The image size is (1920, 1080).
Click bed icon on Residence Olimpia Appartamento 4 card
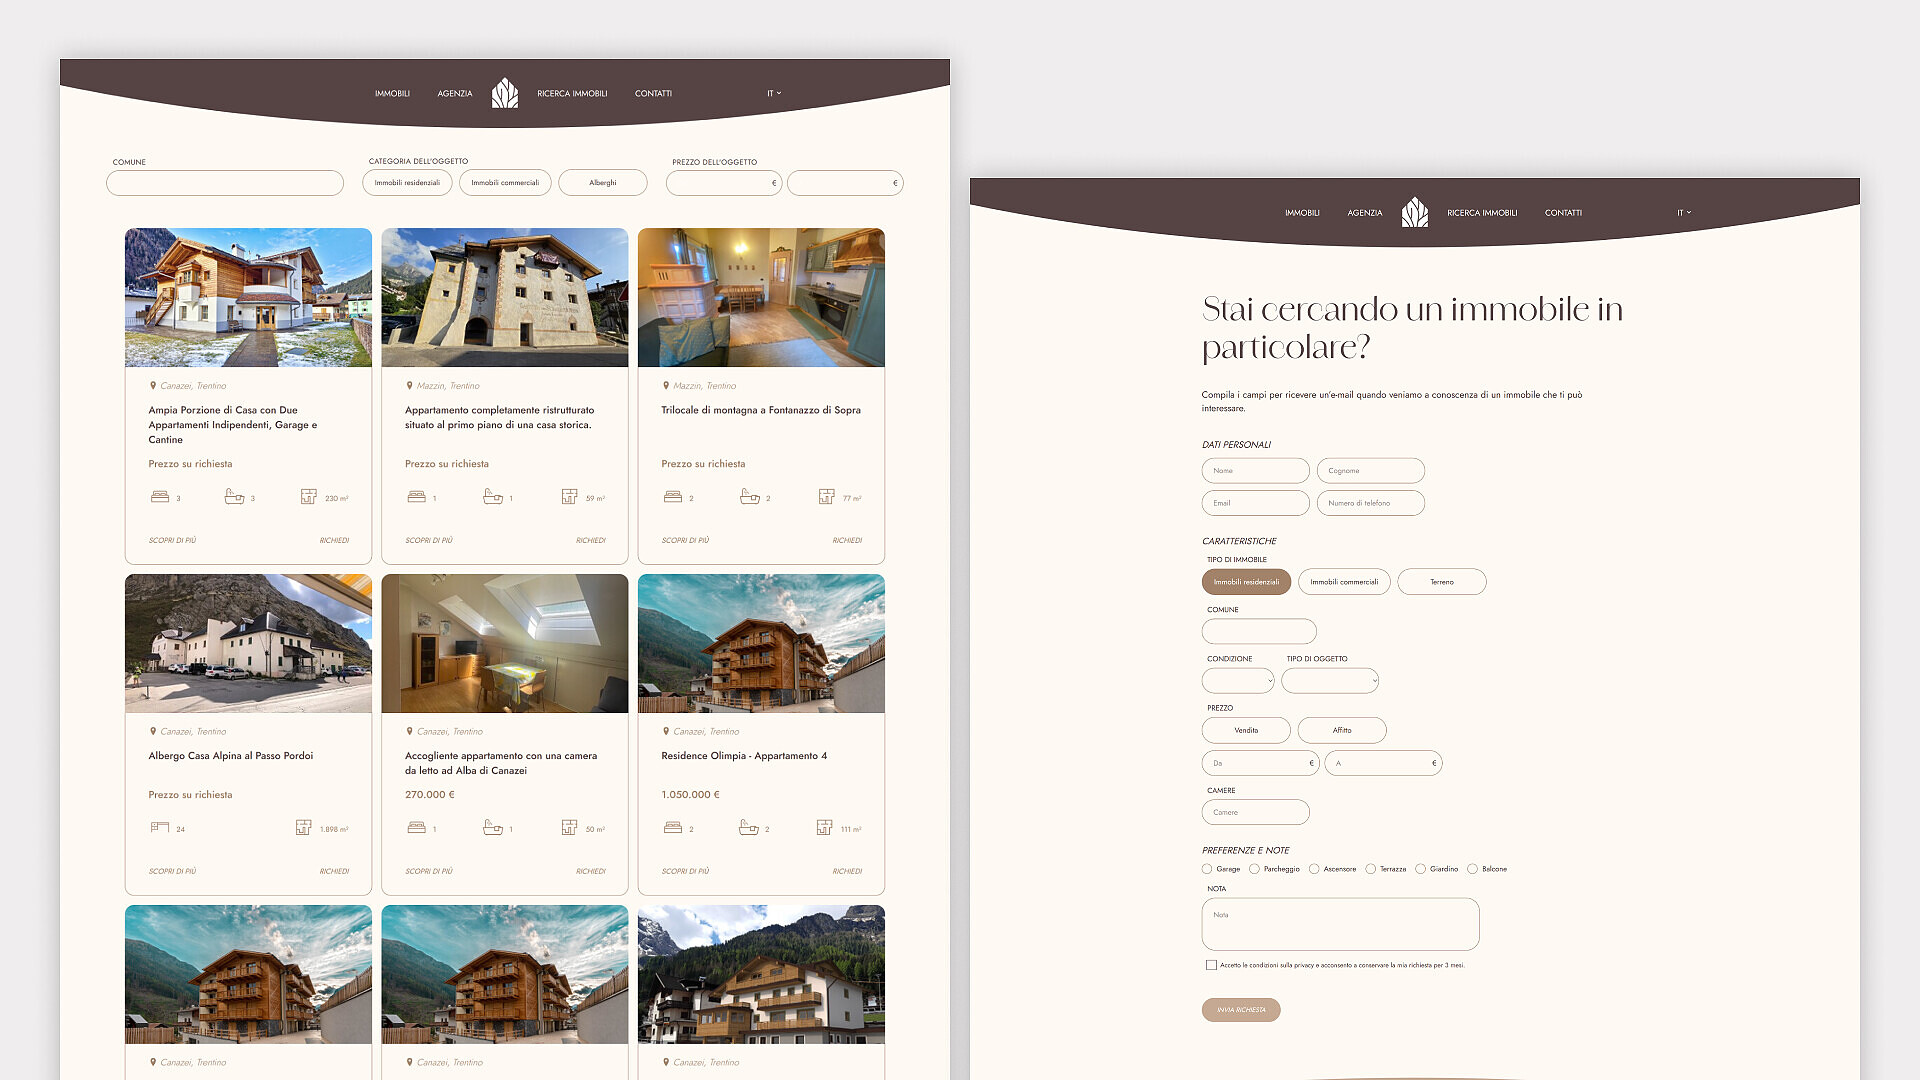tap(673, 827)
